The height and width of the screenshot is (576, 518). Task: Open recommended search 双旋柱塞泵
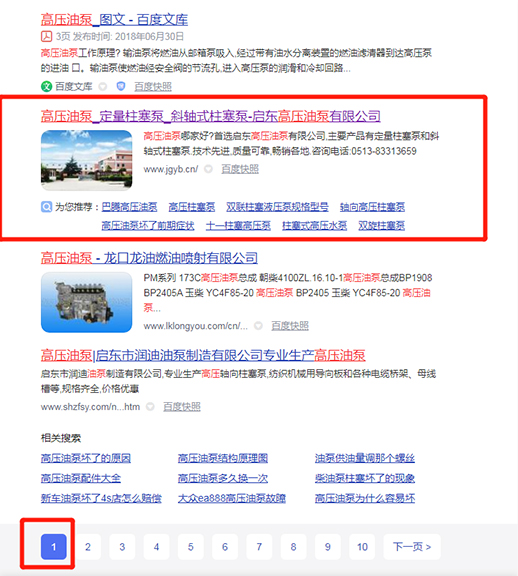pos(382,225)
